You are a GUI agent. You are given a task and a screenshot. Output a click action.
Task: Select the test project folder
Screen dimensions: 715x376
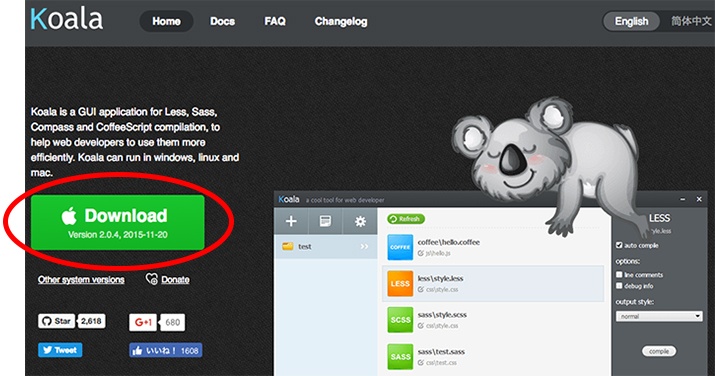(x=326, y=247)
